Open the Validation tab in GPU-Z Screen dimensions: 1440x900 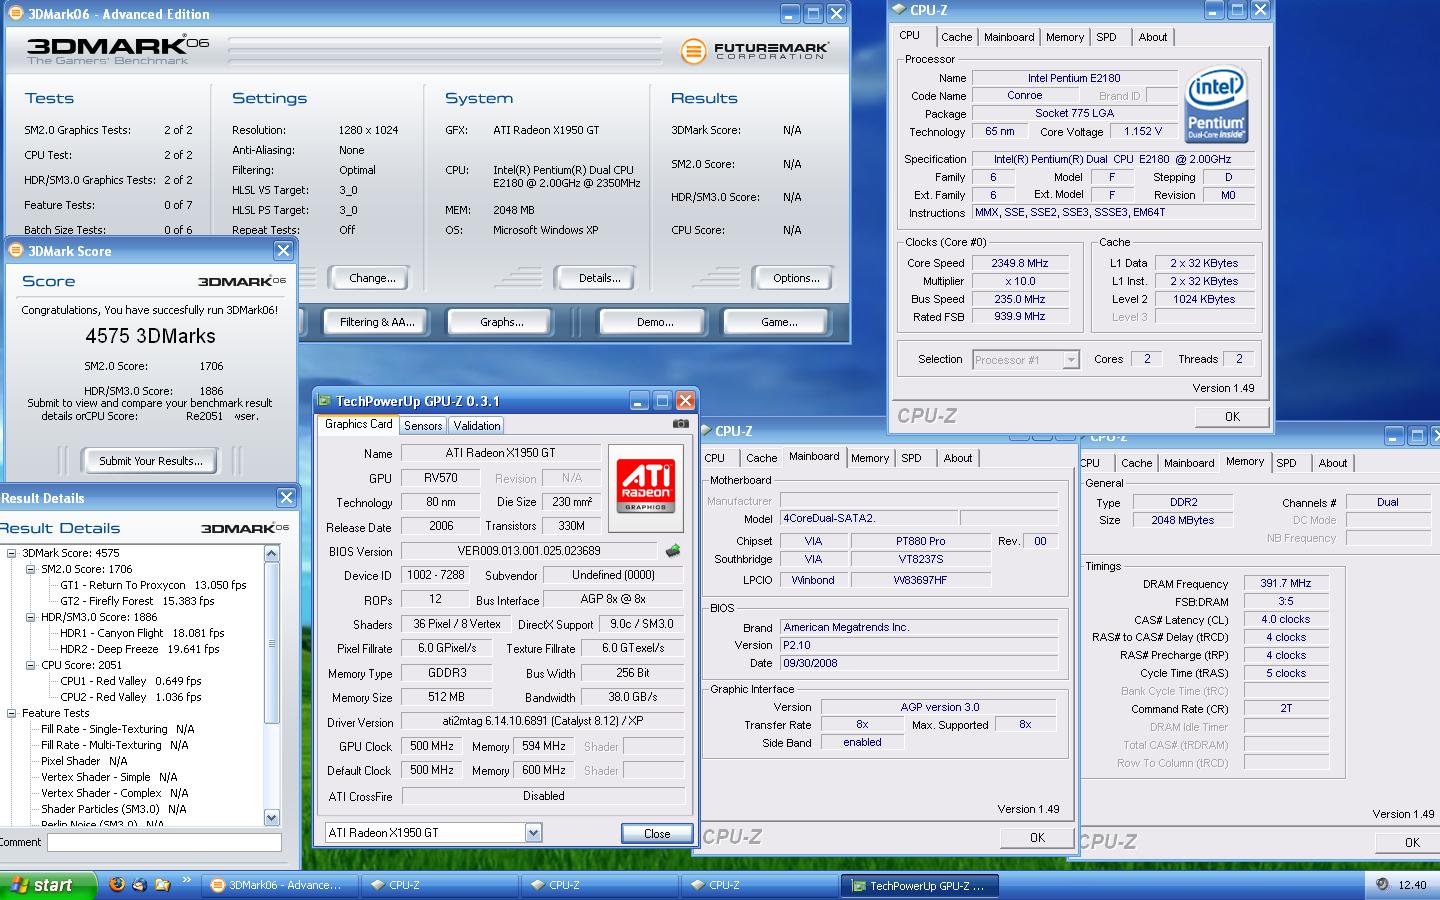[477, 426]
